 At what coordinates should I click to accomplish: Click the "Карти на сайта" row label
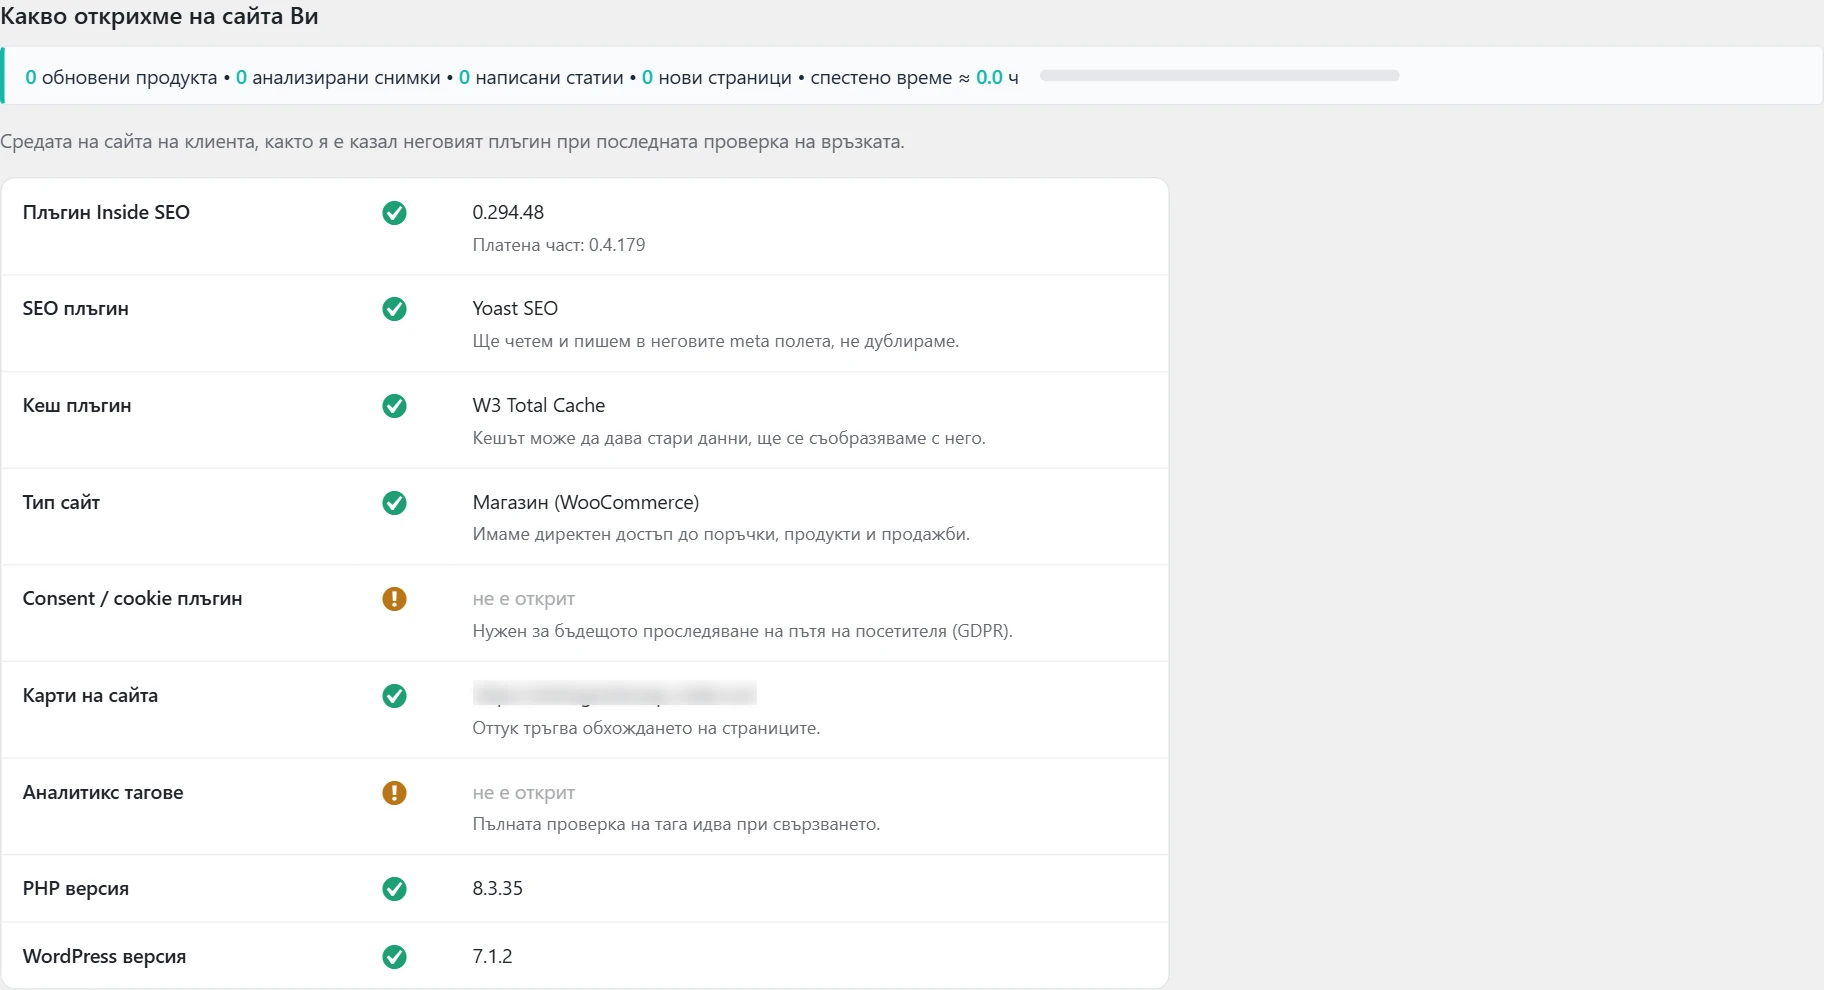[x=90, y=696]
